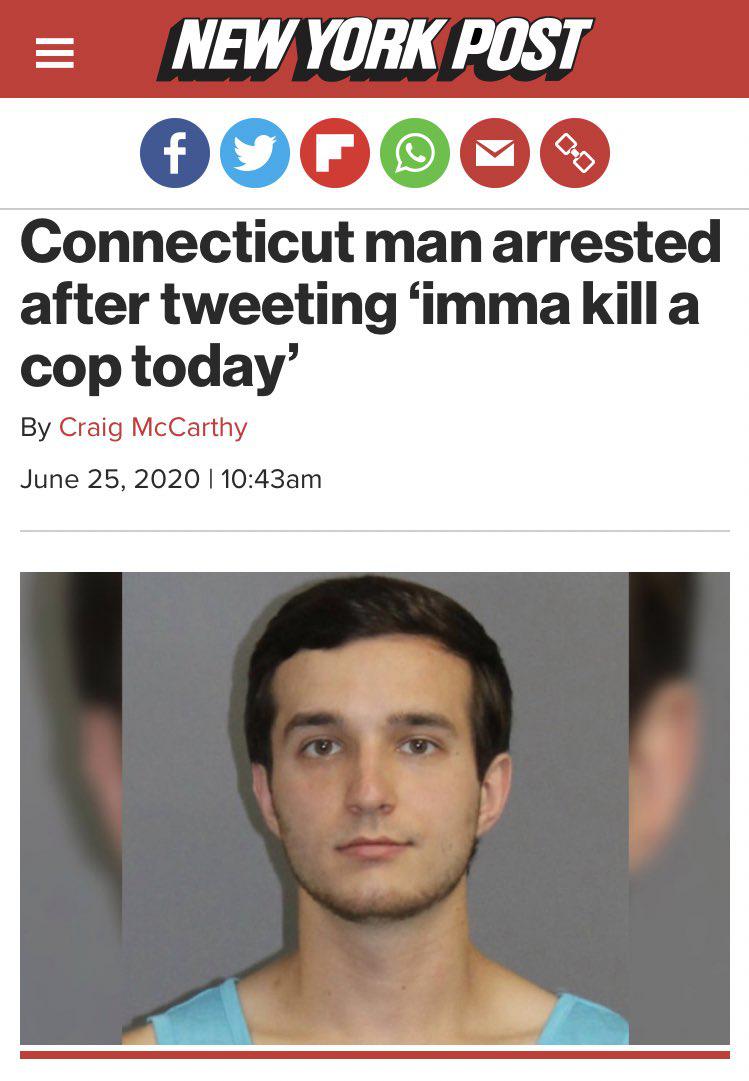This screenshot has height=1081, width=749.
Task: Copy the article link
Action: click(x=575, y=153)
